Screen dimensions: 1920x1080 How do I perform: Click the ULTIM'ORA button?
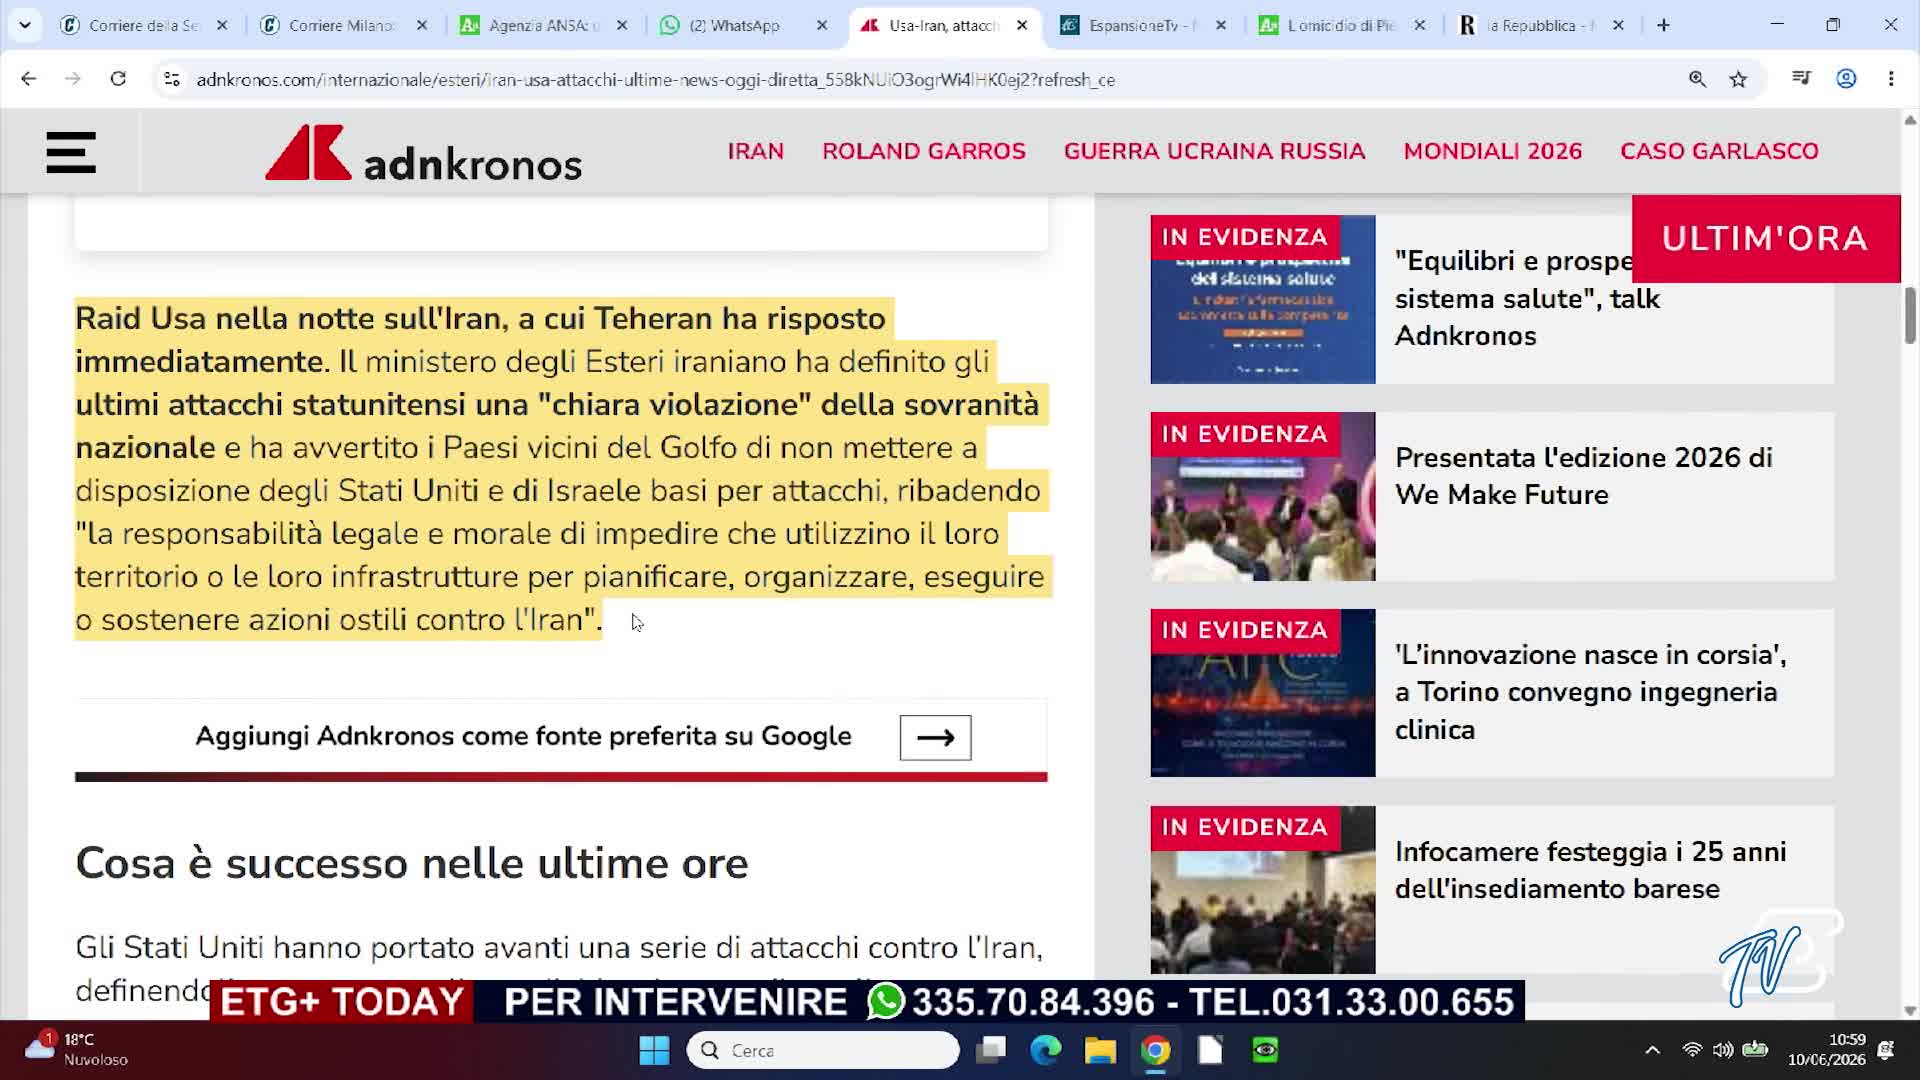pos(1765,238)
